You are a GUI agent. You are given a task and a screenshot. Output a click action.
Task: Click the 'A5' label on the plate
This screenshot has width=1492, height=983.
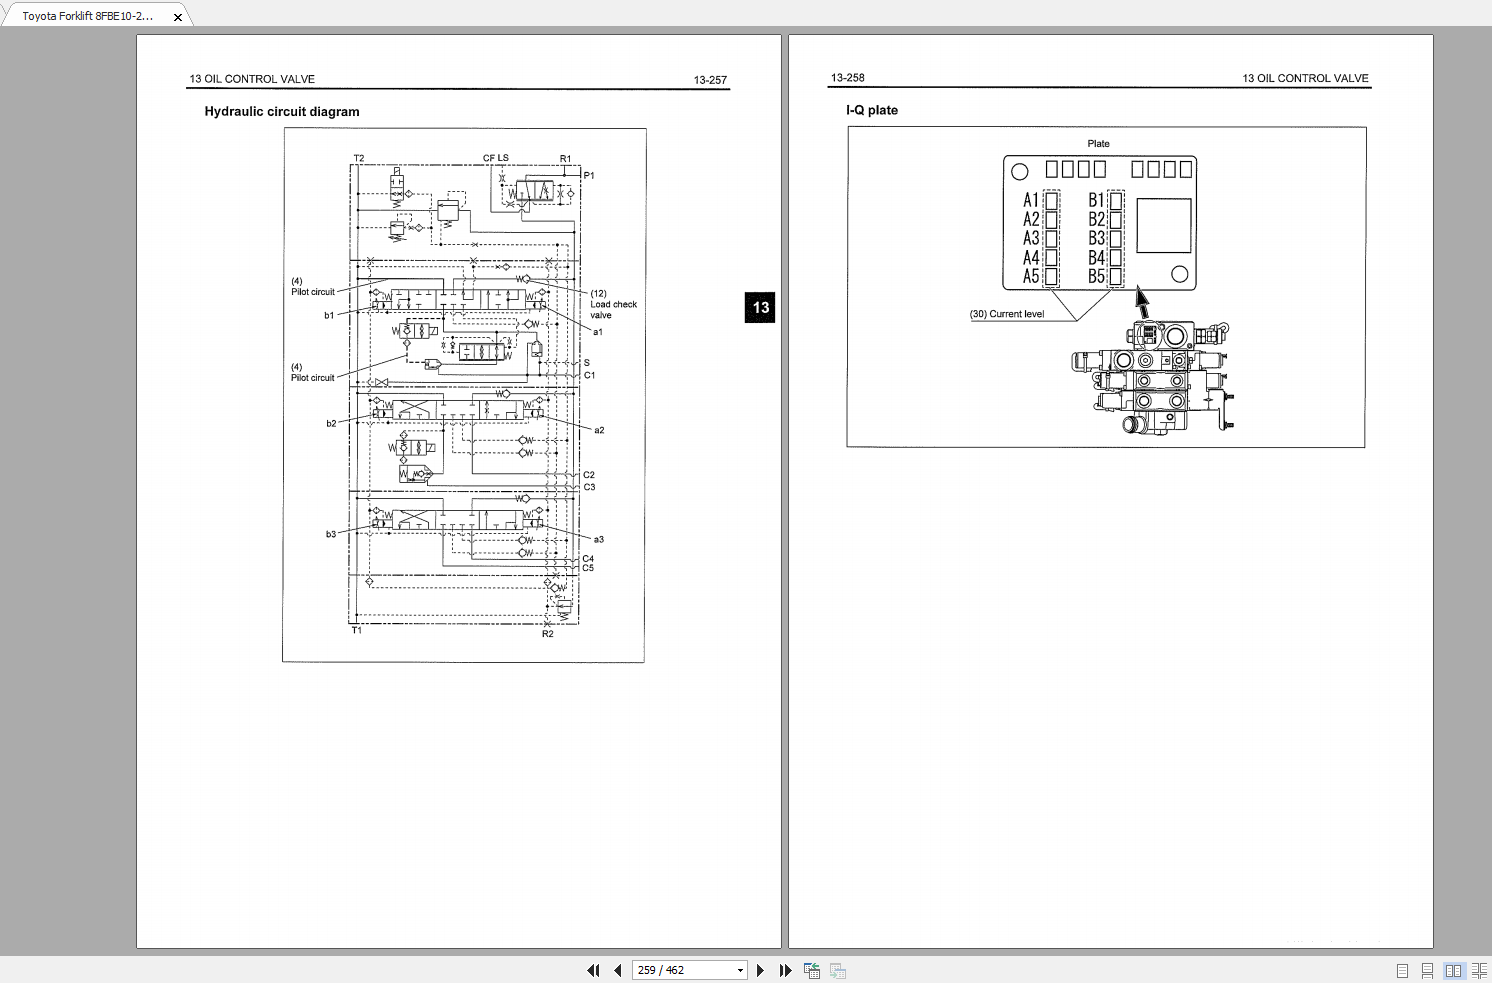(1031, 277)
